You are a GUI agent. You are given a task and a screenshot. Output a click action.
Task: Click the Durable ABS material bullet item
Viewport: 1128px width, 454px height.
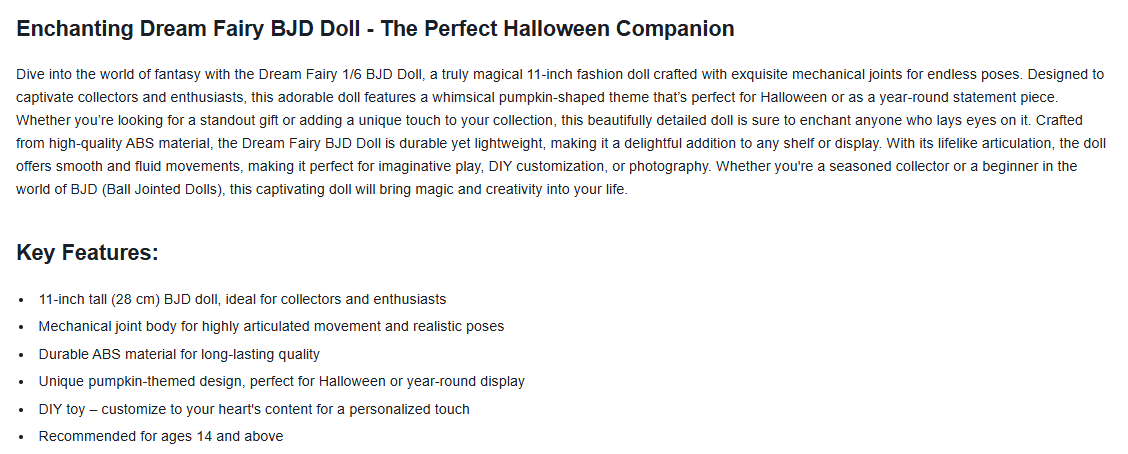click(179, 354)
